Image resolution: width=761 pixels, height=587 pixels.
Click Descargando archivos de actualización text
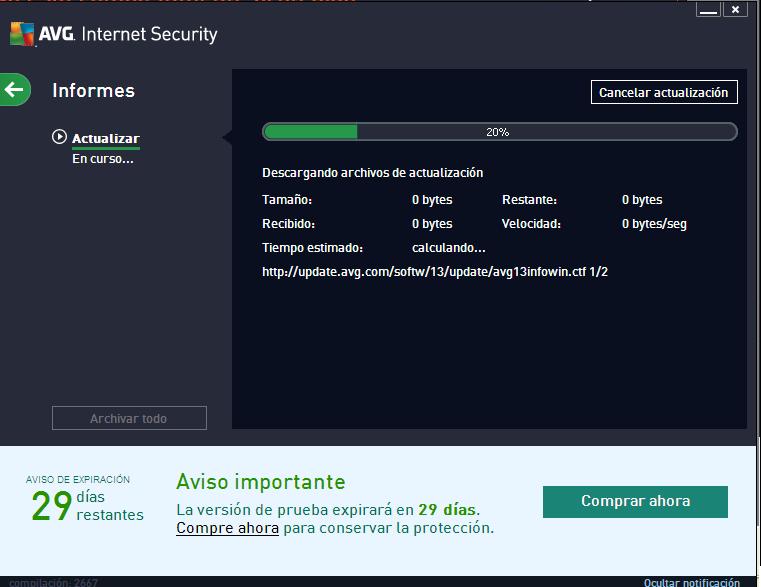373,173
